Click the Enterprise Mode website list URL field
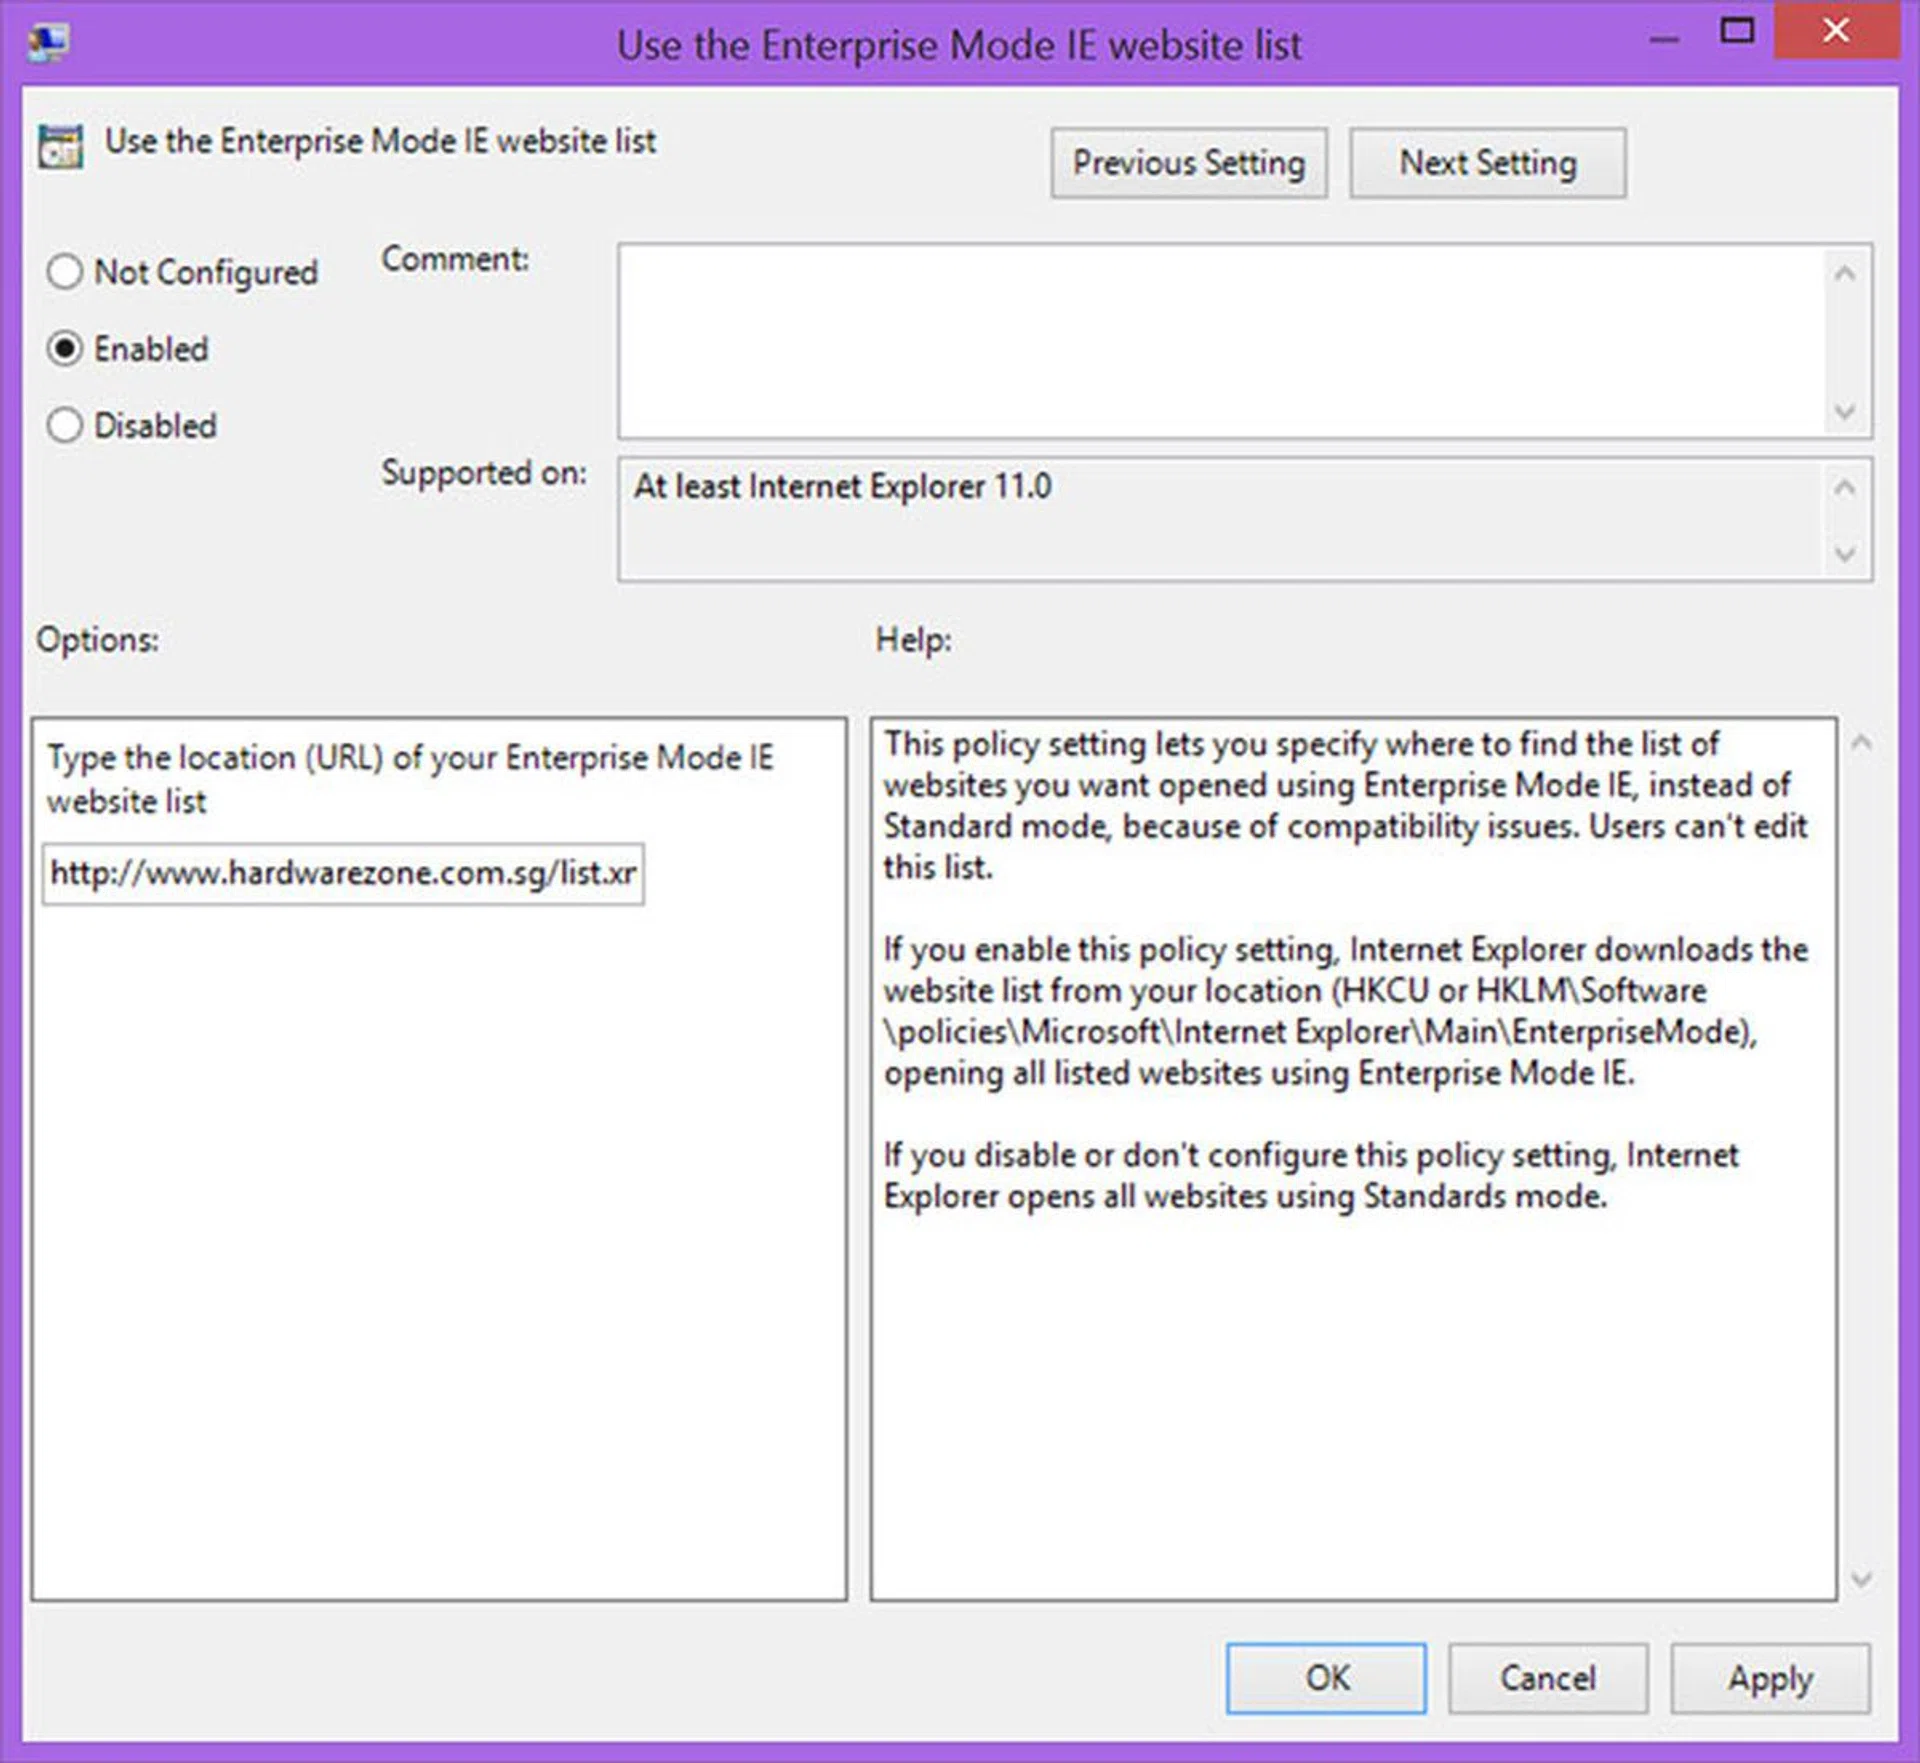Viewport: 1920px width, 1763px height. coord(343,874)
